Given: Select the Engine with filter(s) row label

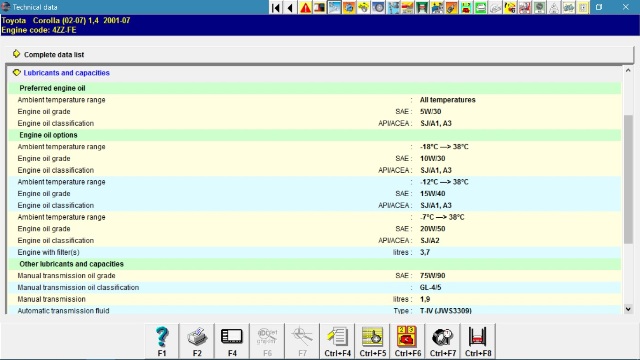Looking at the screenshot, I should pos(49,252).
